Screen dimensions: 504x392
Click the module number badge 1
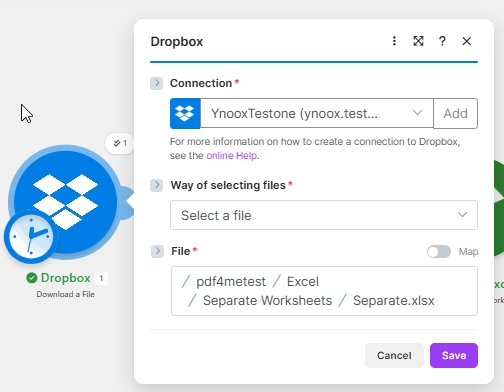point(101,278)
